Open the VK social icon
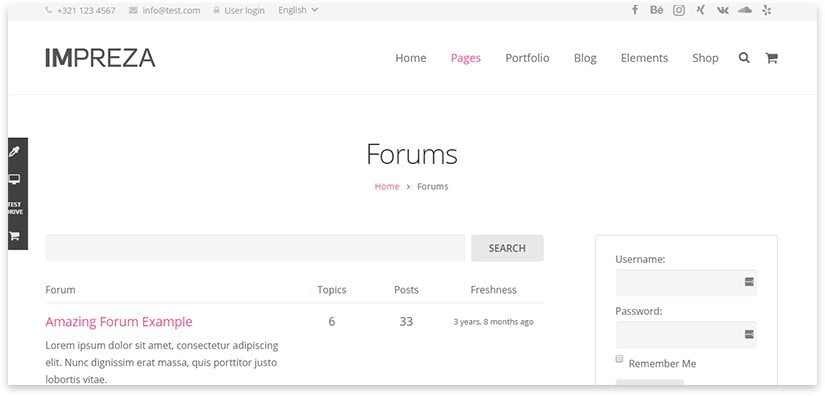The height and width of the screenshot is (396, 825). coord(723,10)
